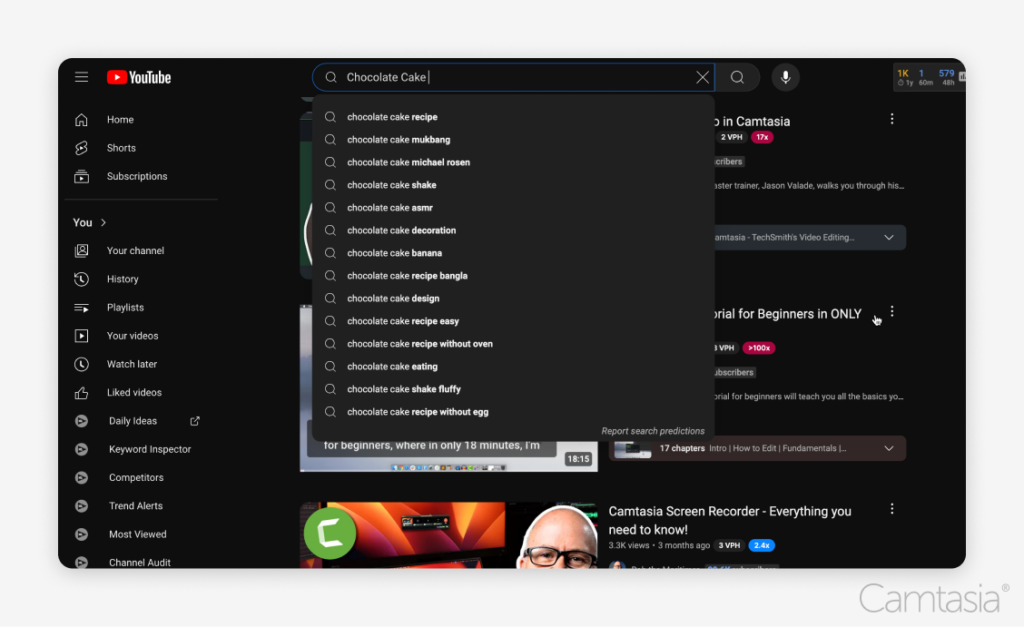
Task: Click the Playlists icon
Action: (81, 308)
